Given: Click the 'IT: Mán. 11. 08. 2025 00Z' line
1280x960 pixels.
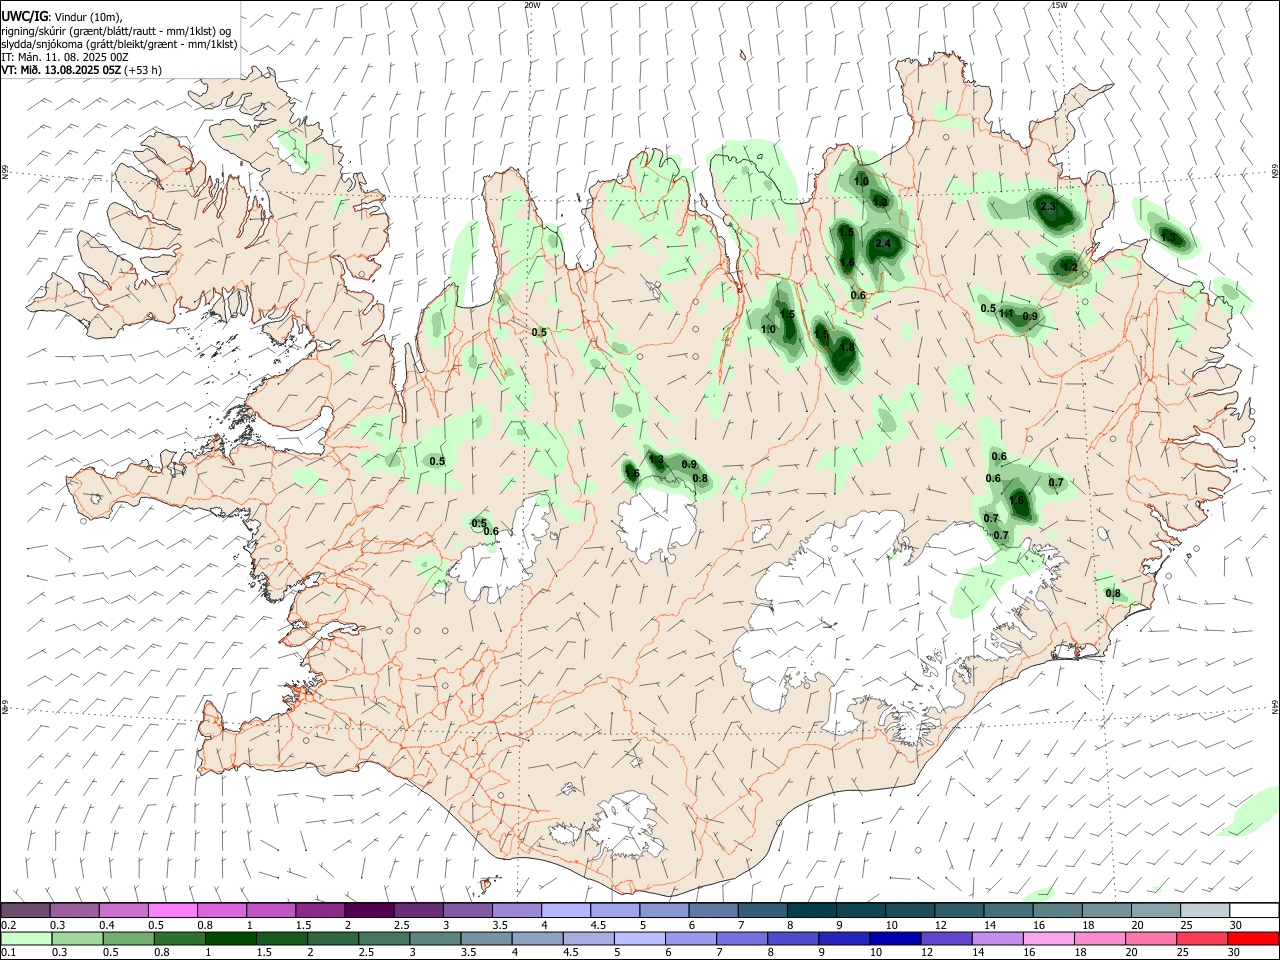Looking at the screenshot, I should point(65,57).
